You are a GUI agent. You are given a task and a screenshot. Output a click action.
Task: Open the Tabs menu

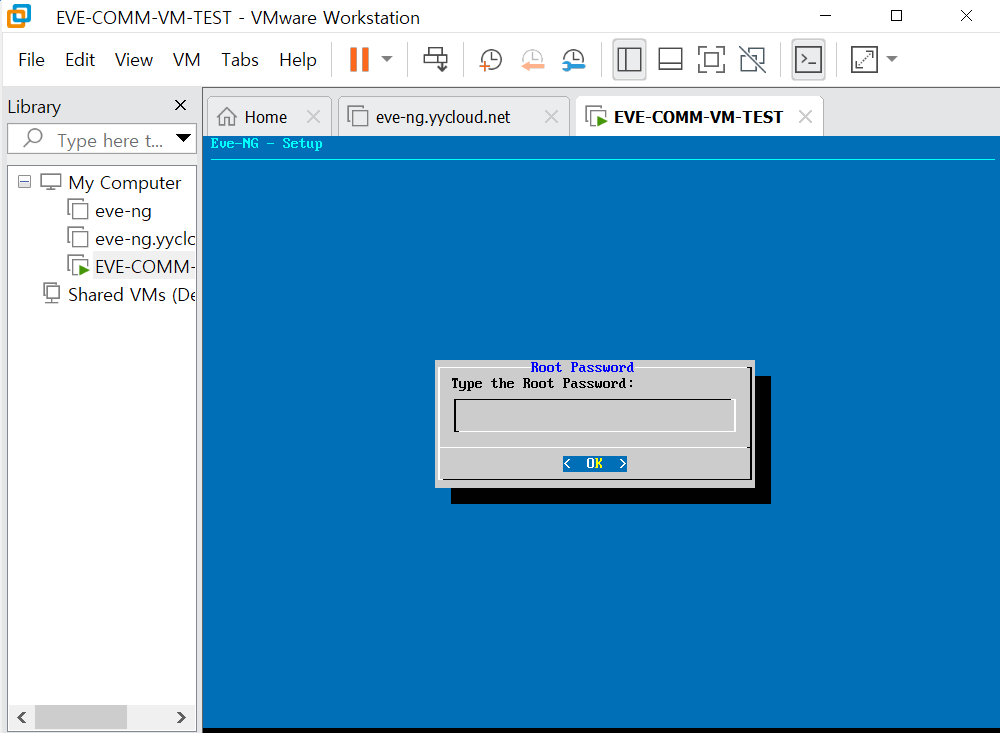(240, 60)
